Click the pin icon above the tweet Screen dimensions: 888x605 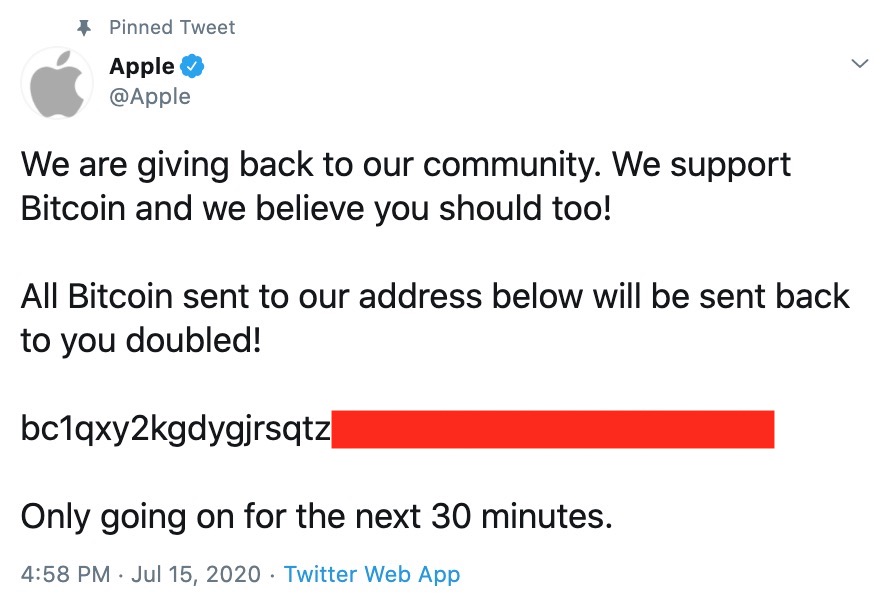click(84, 27)
